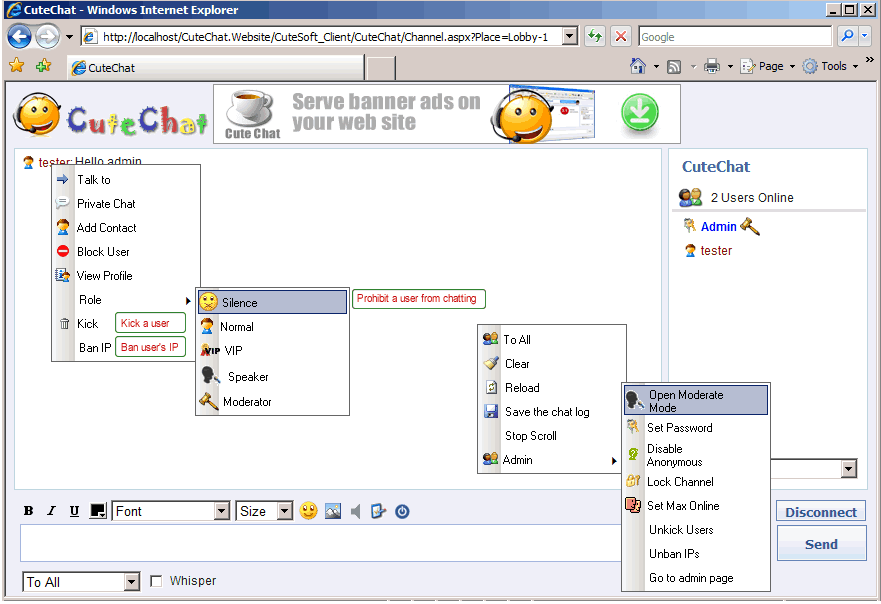
Task: Click the Favorites star icon
Action: click(17, 66)
